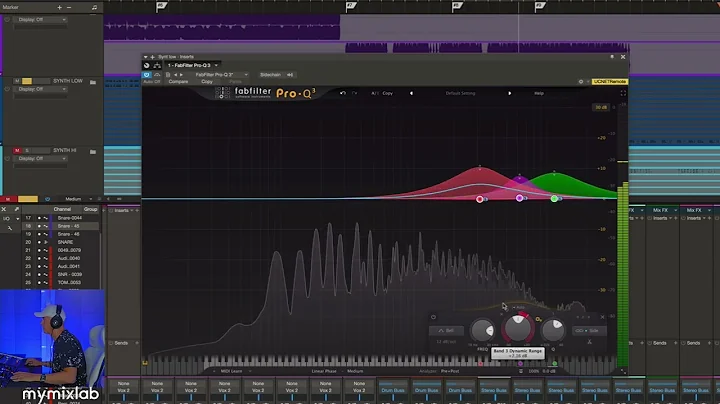Screen dimensions: 720x404
Task: Open the MIDI Learn menu
Action: (x=233, y=371)
